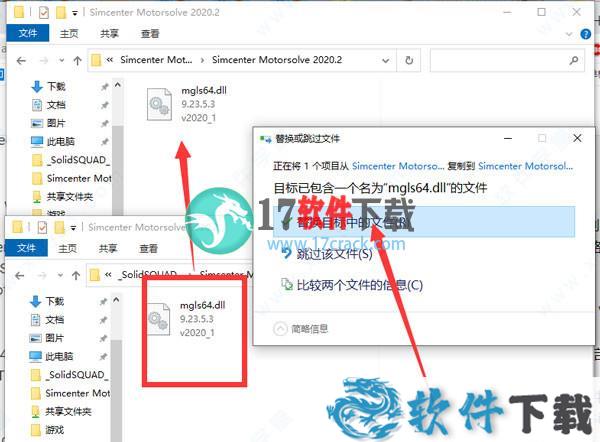Select 游戏 folder in the lower window sidebar
Screen dimensions: 600x442
(47, 430)
